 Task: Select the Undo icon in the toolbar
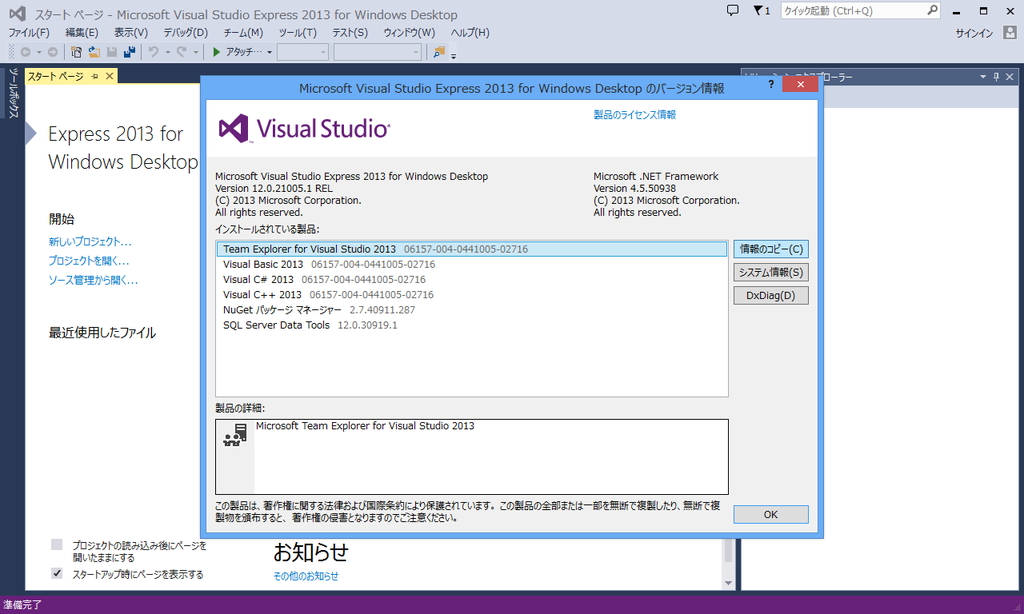coord(152,52)
